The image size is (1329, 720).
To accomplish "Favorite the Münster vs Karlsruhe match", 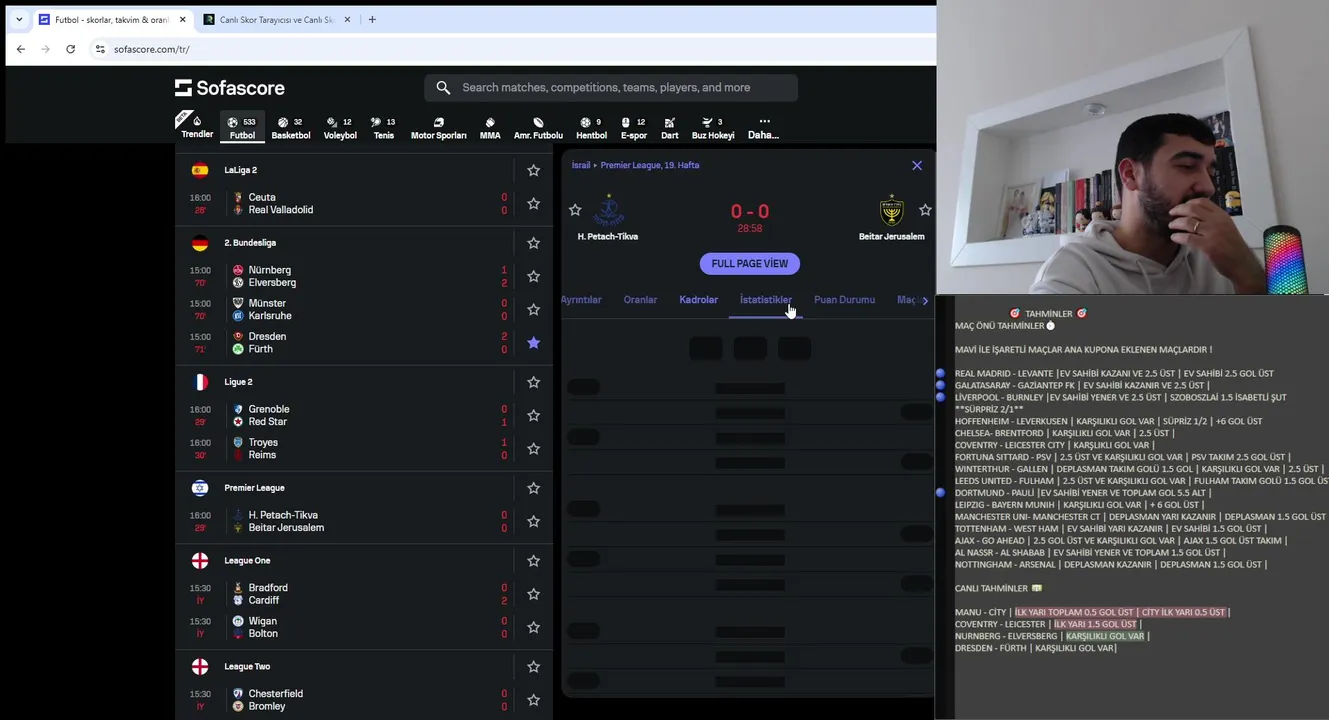I will tap(533, 309).
